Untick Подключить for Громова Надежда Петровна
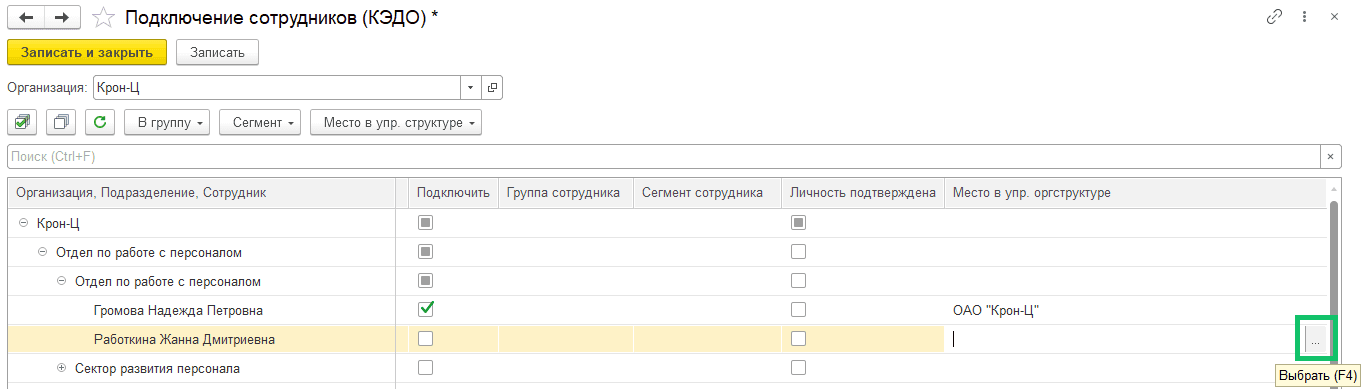Screen dimensions: 1361x389 click(425, 309)
